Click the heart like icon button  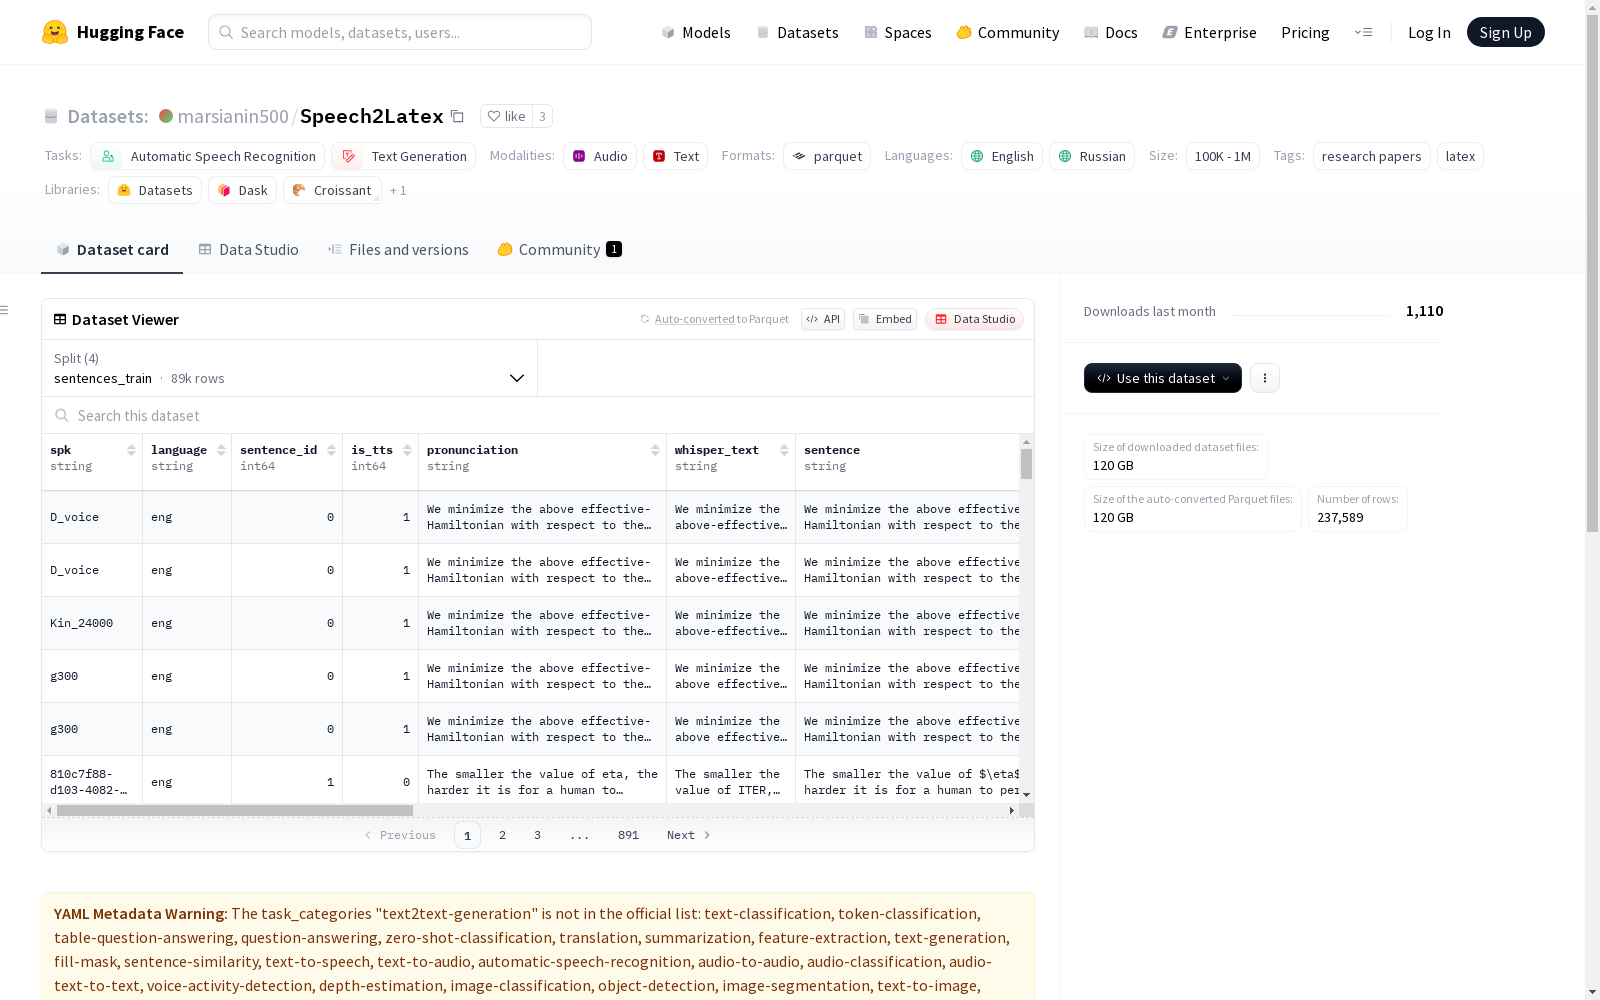pos(506,116)
